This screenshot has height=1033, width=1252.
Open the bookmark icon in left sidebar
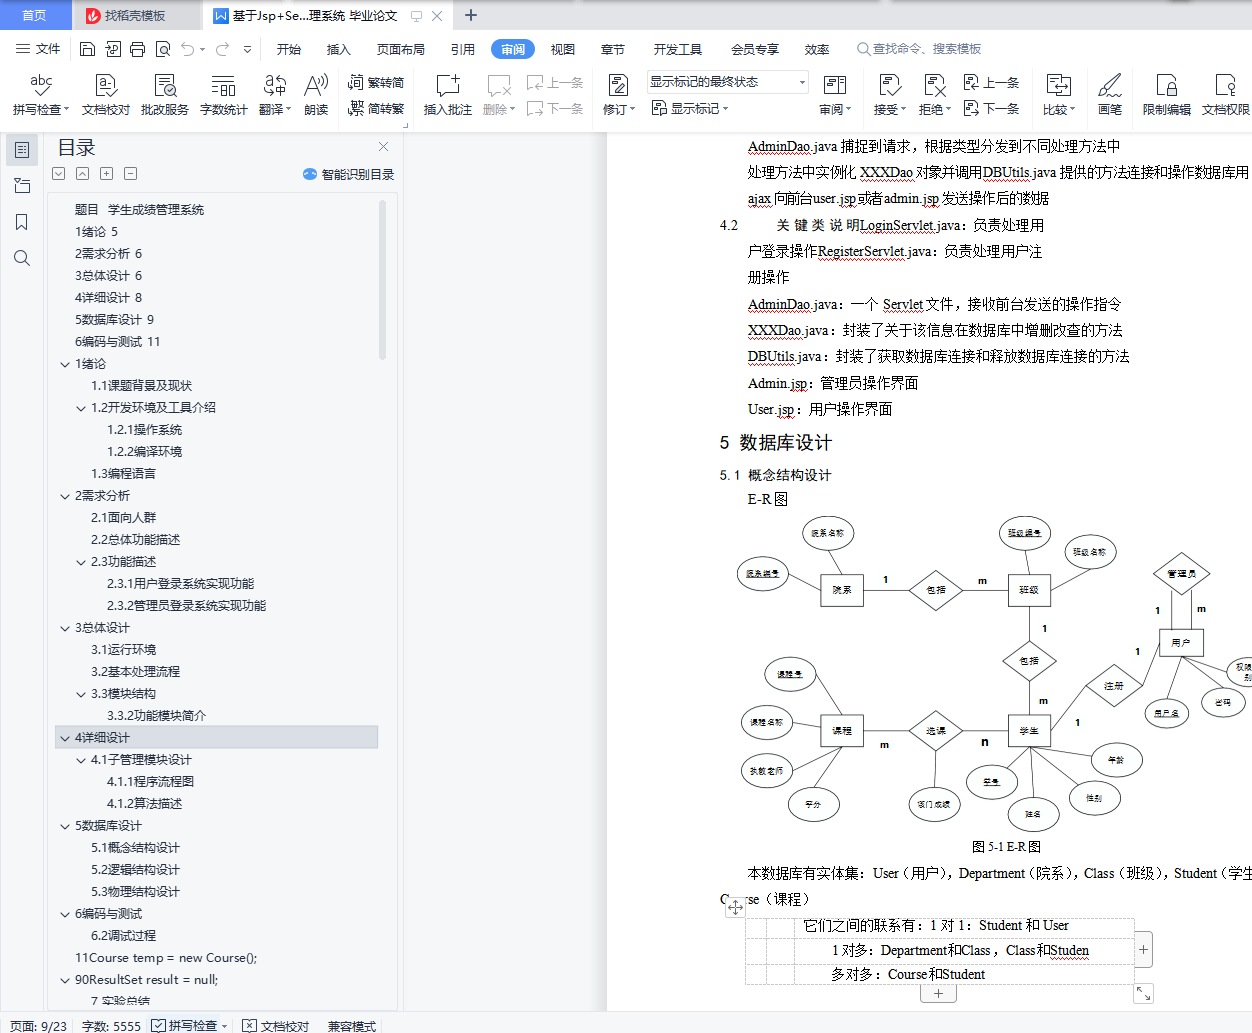click(21, 222)
